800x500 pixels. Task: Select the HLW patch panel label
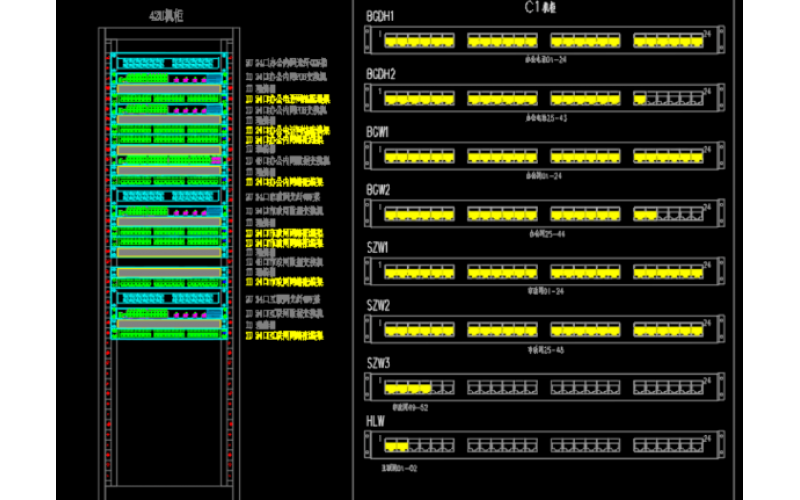point(375,421)
